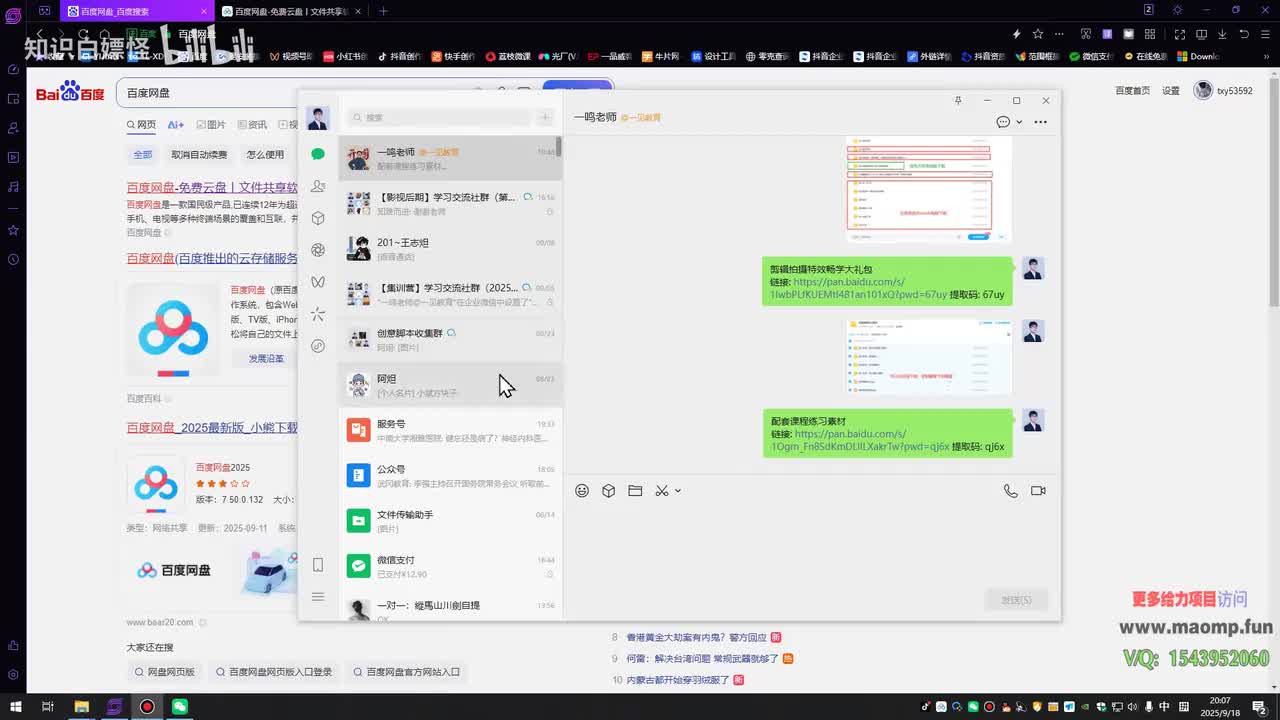Screen dimensions: 1280x720
Task: Click the WeChat chat search field
Action: (438, 117)
